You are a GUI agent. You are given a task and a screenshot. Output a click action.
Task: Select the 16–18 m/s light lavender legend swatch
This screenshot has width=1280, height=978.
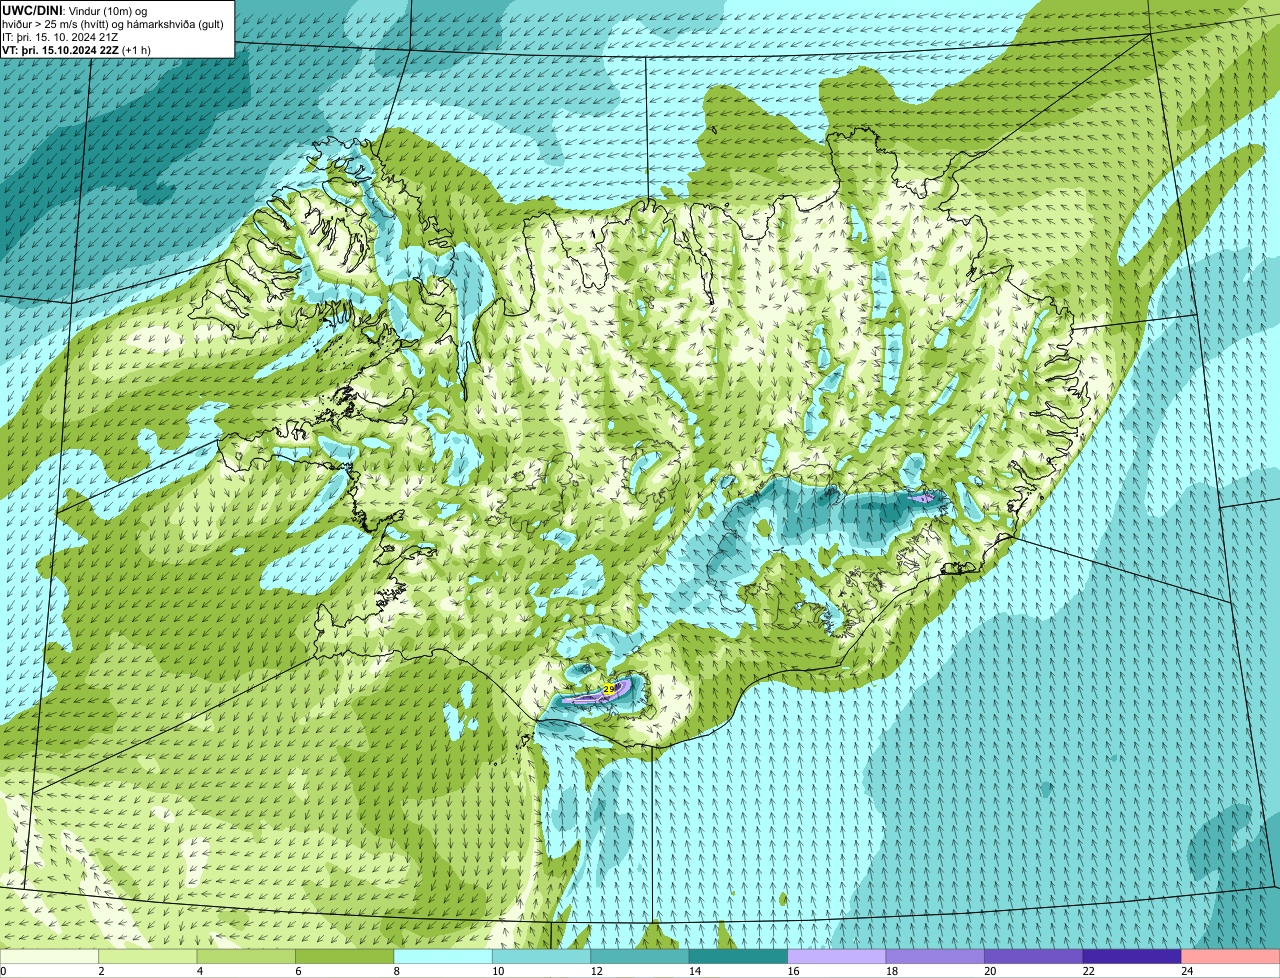coord(838,957)
